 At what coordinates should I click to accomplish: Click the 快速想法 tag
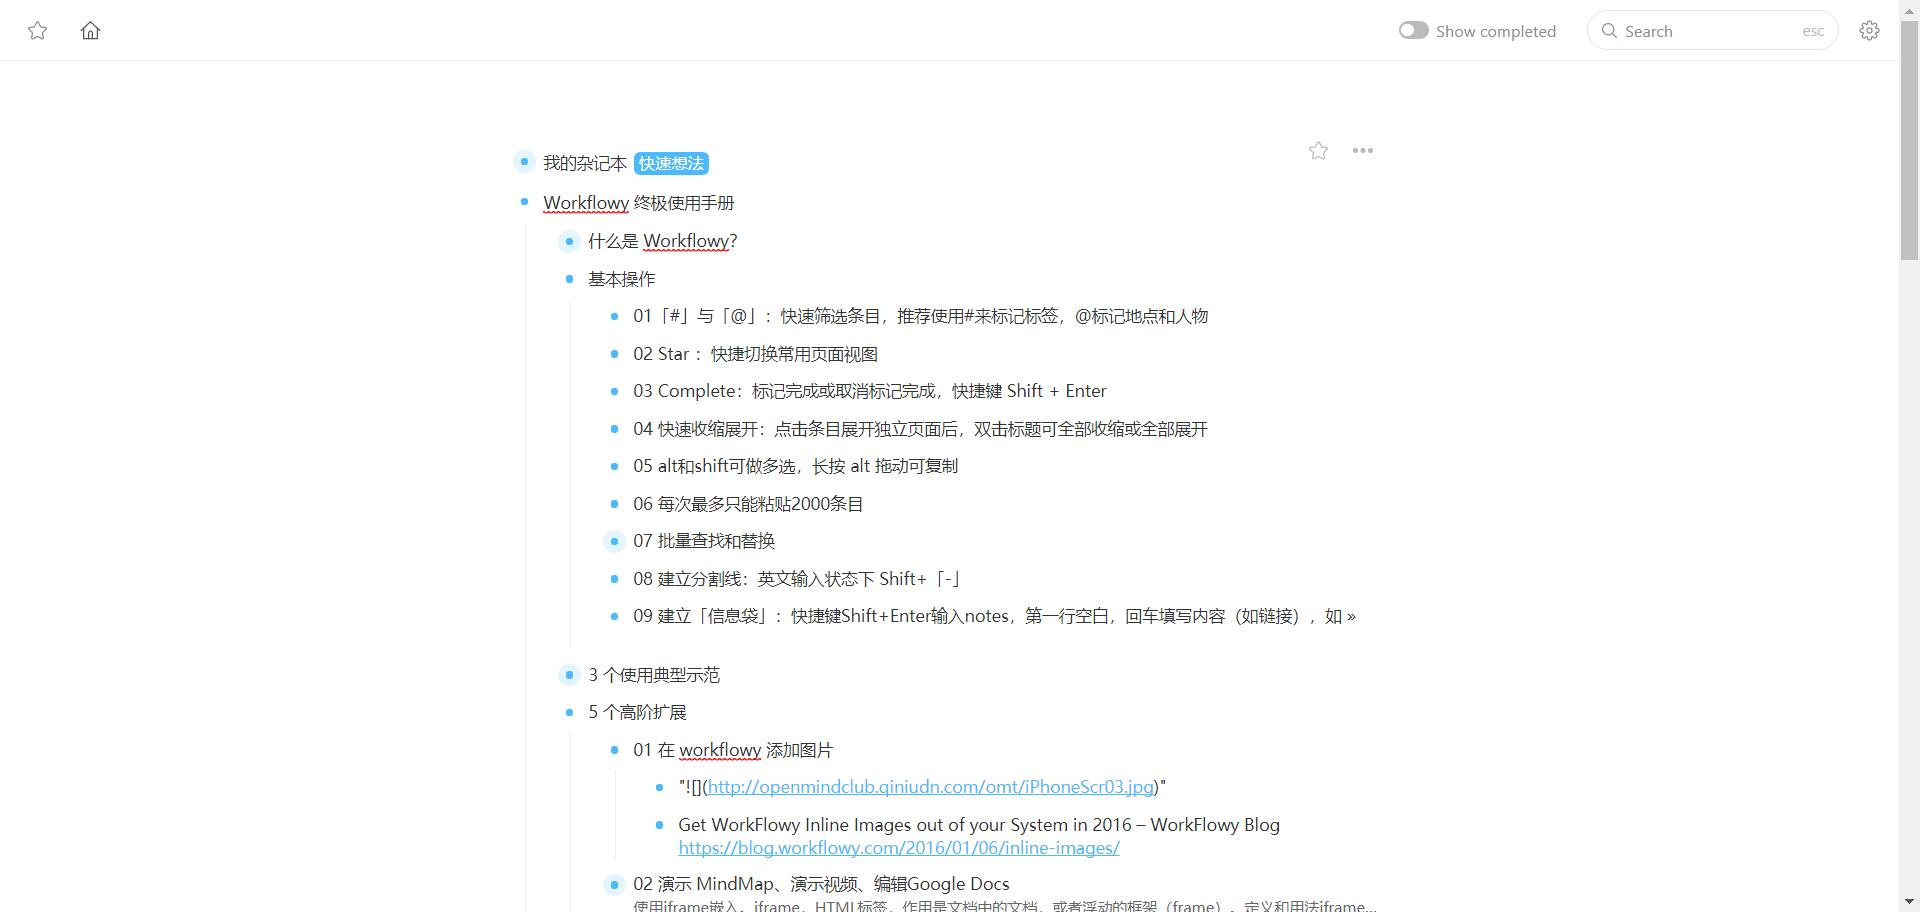click(x=671, y=163)
